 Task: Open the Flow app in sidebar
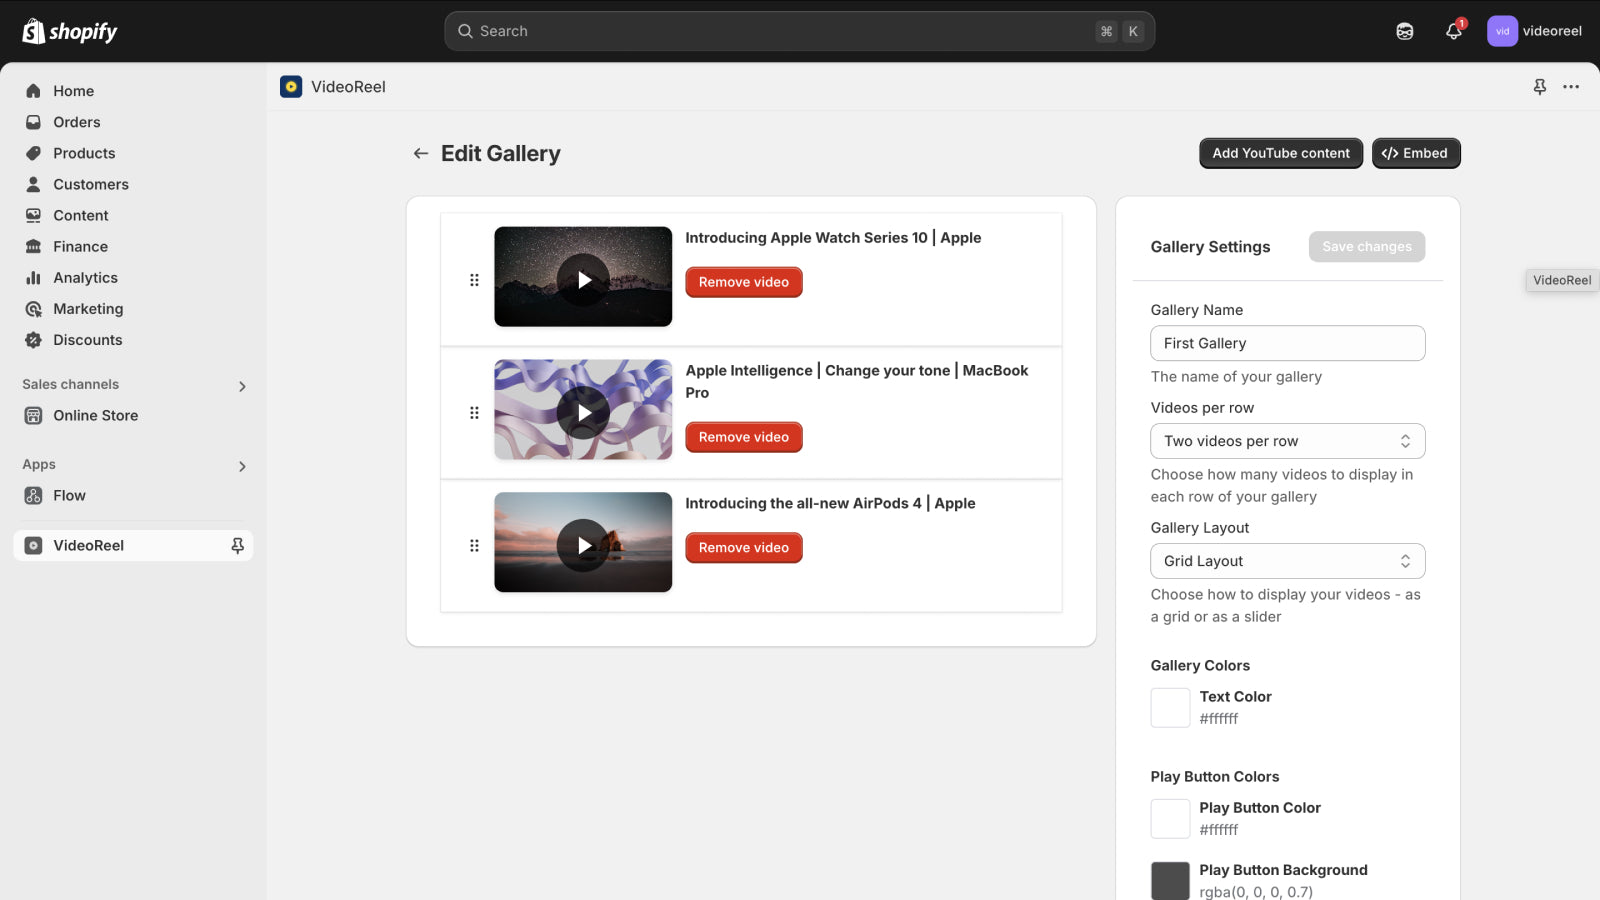(70, 495)
